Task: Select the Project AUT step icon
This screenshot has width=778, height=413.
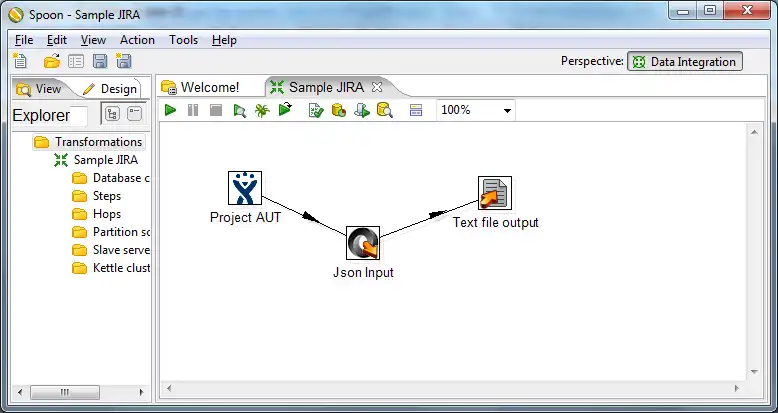Action: click(245, 188)
